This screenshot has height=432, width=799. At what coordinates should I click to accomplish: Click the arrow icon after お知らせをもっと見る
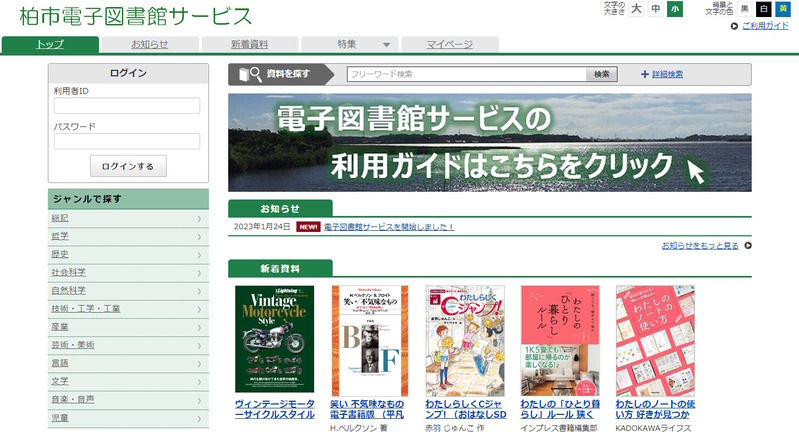click(x=748, y=246)
